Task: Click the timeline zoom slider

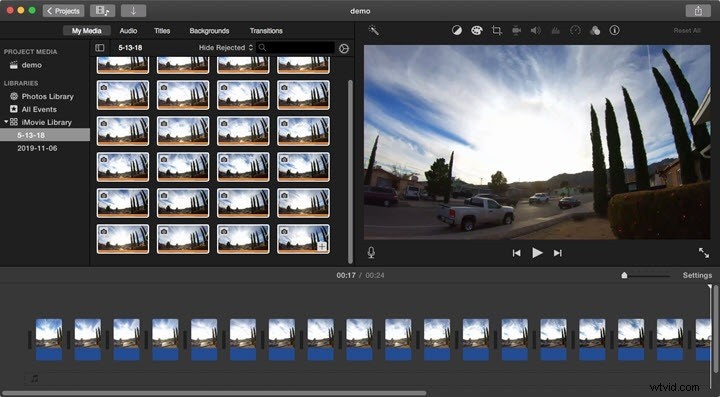Action: tap(645, 275)
